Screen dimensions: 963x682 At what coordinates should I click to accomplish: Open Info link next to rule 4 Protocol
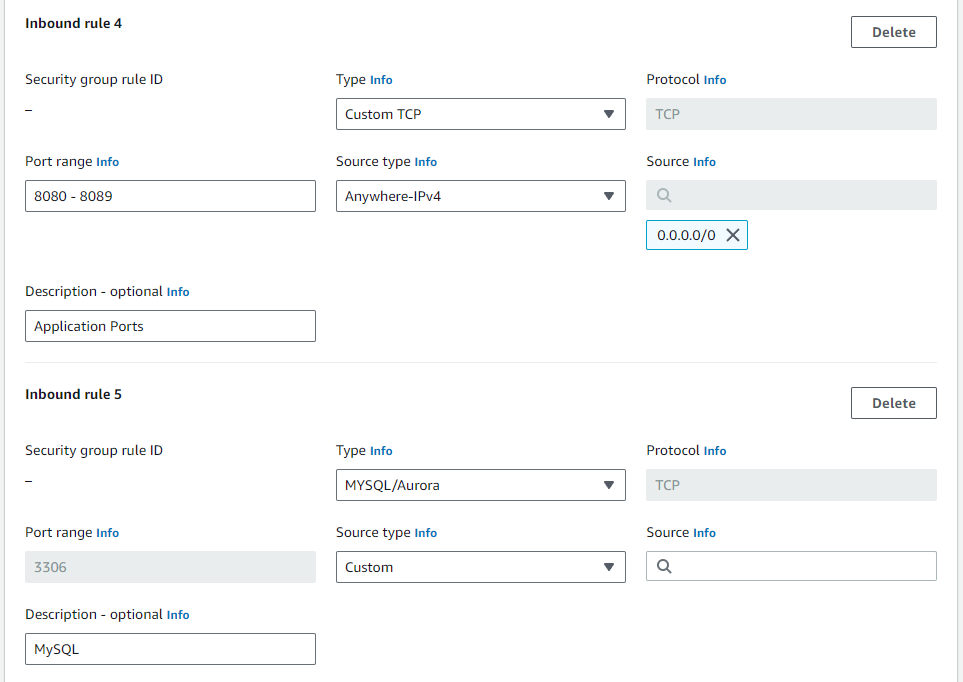(x=715, y=80)
